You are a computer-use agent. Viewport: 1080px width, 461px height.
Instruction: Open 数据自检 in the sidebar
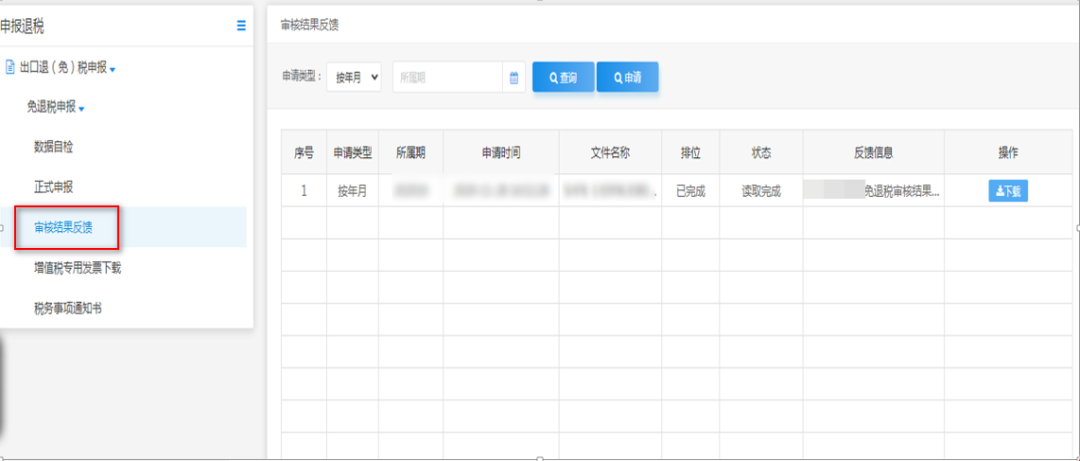[x=54, y=146]
